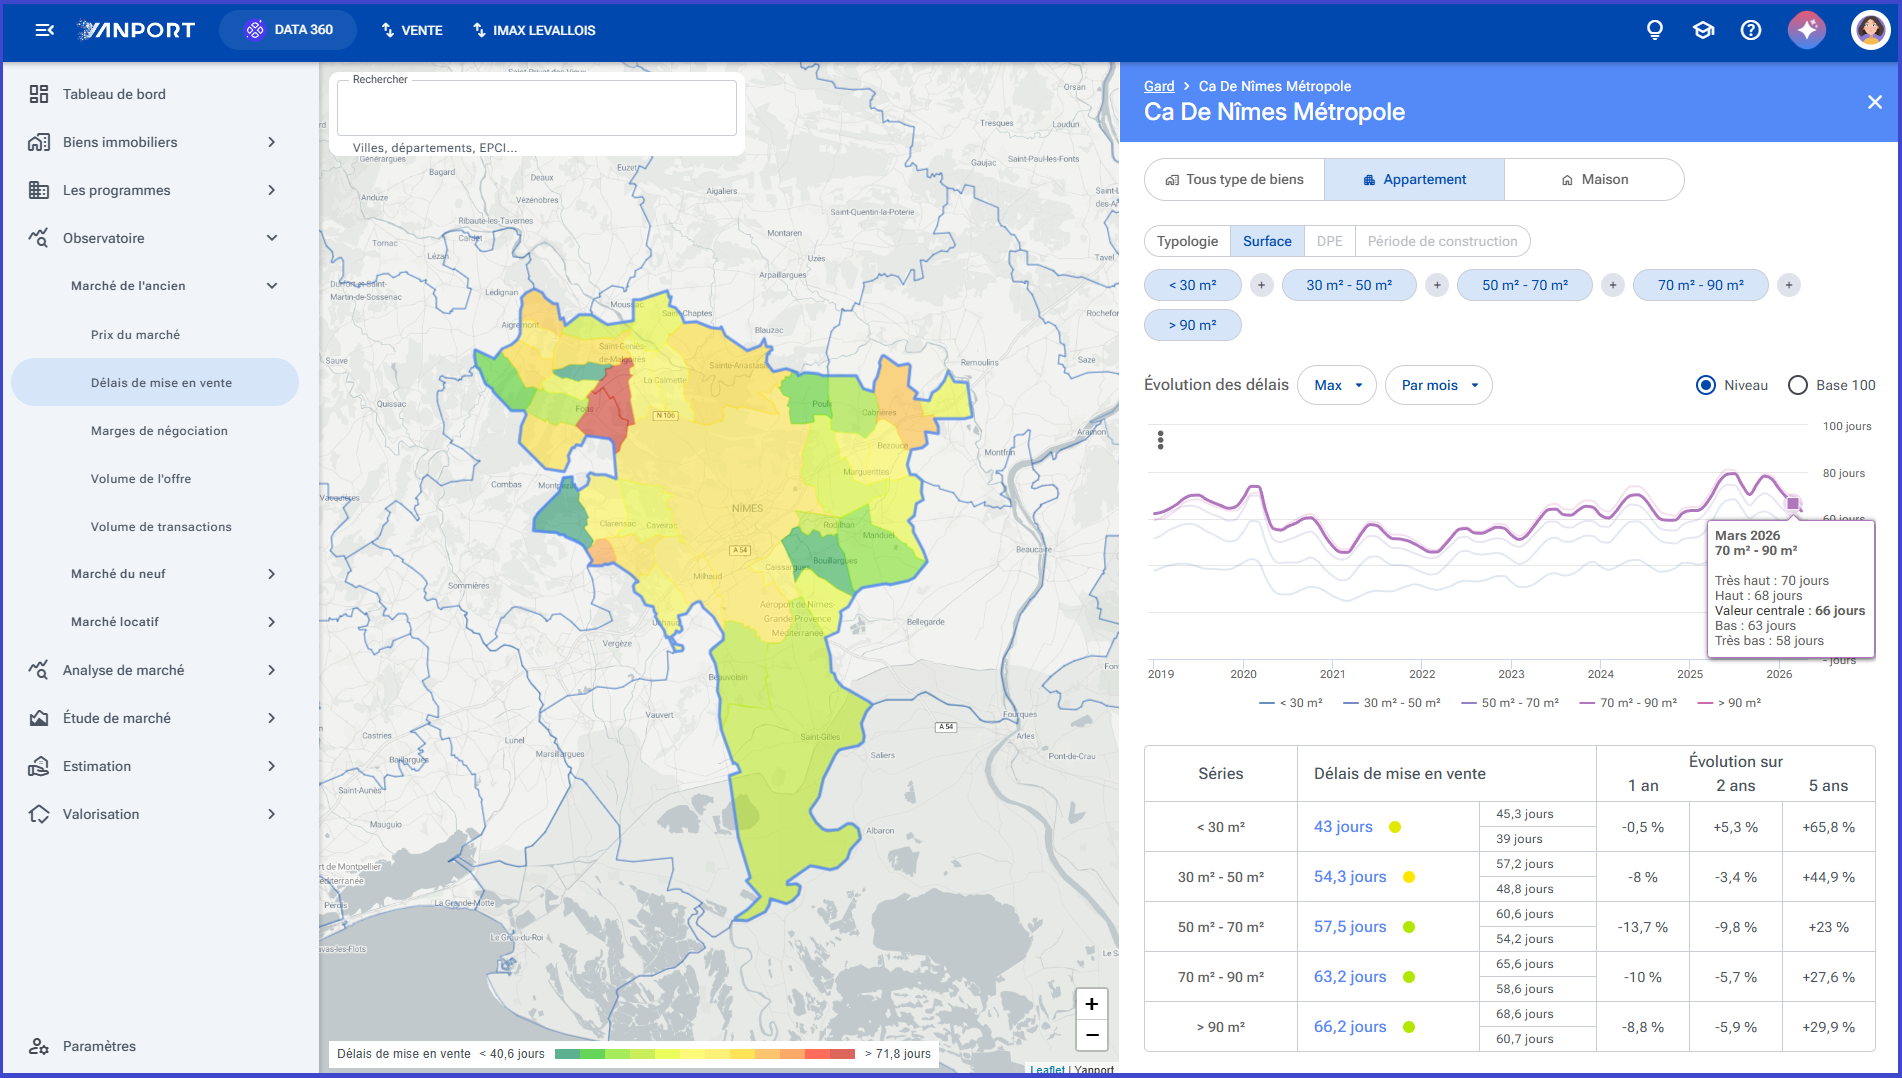Click the delay color legend gradient
This screenshot has width=1902, height=1078.
(705, 1054)
